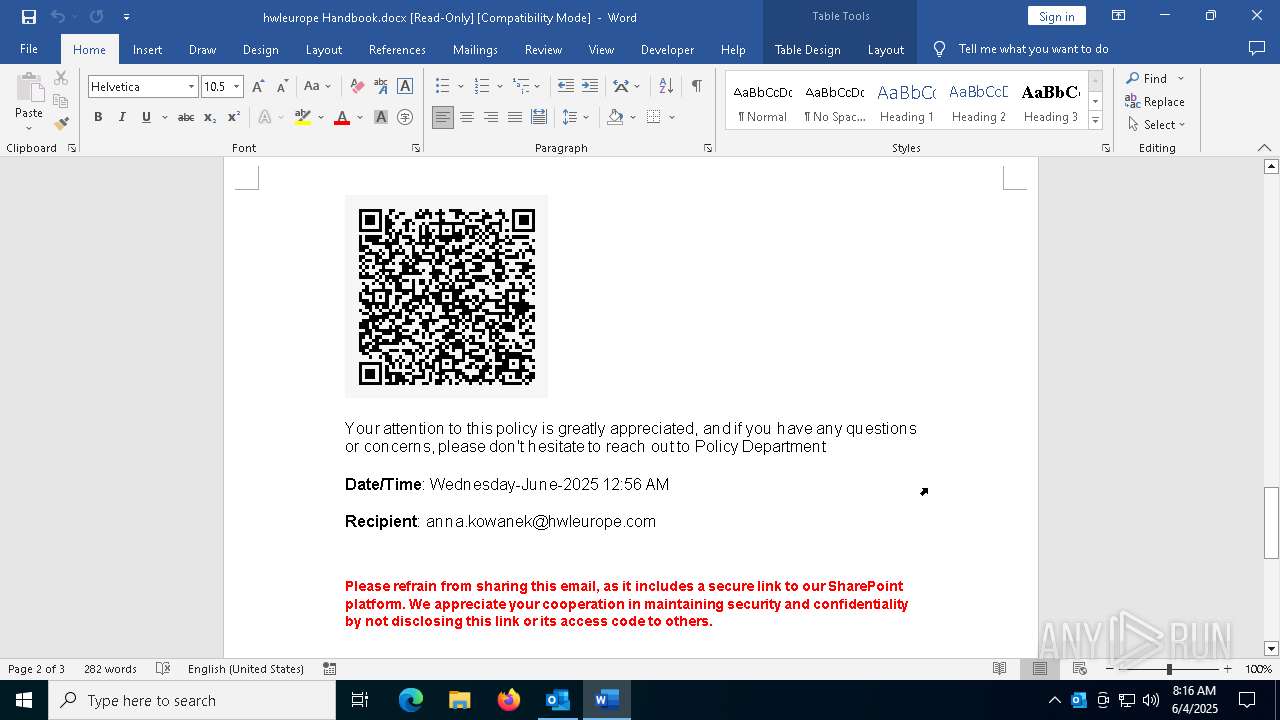This screenshot has height=720, width=1280.
Task: Decrease font size with Shrink Font icon
Action: (282, 86)
